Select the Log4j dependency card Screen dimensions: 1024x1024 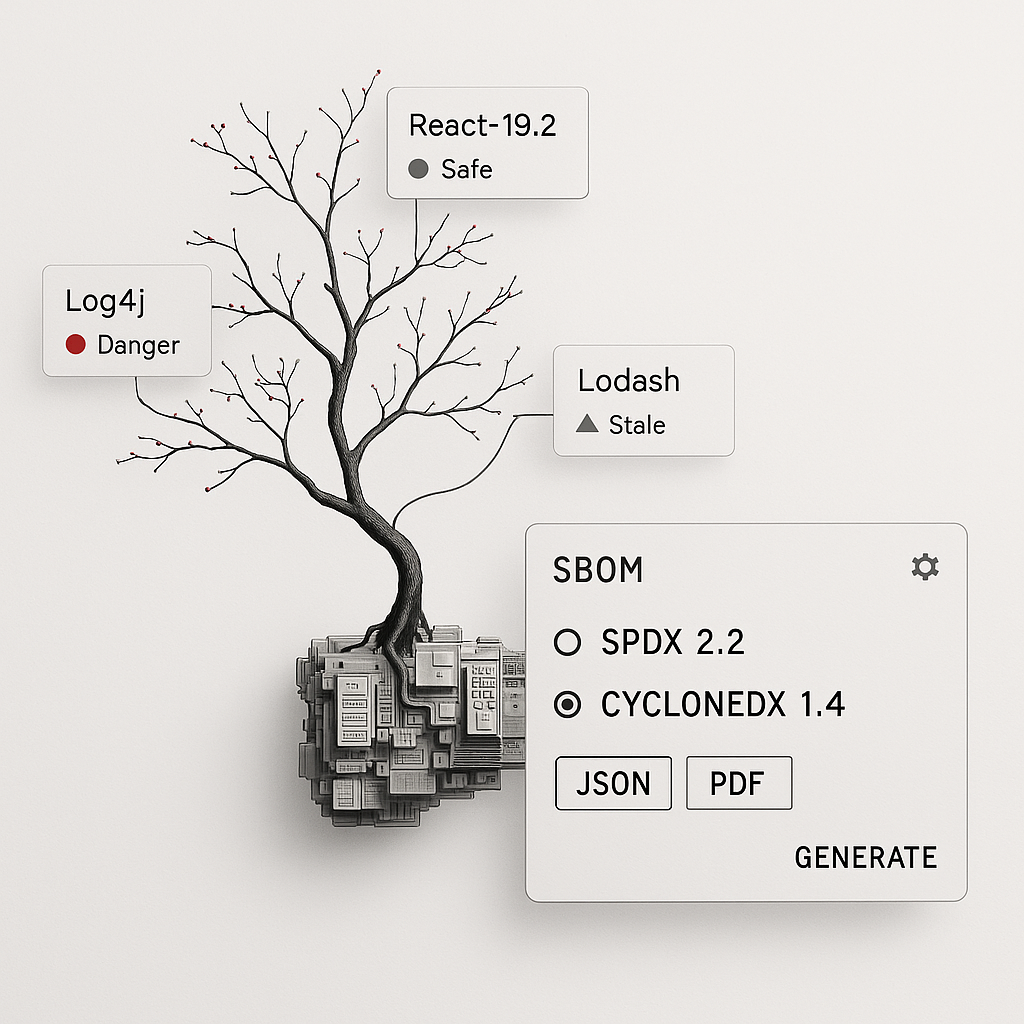click(x=126, y=322)
